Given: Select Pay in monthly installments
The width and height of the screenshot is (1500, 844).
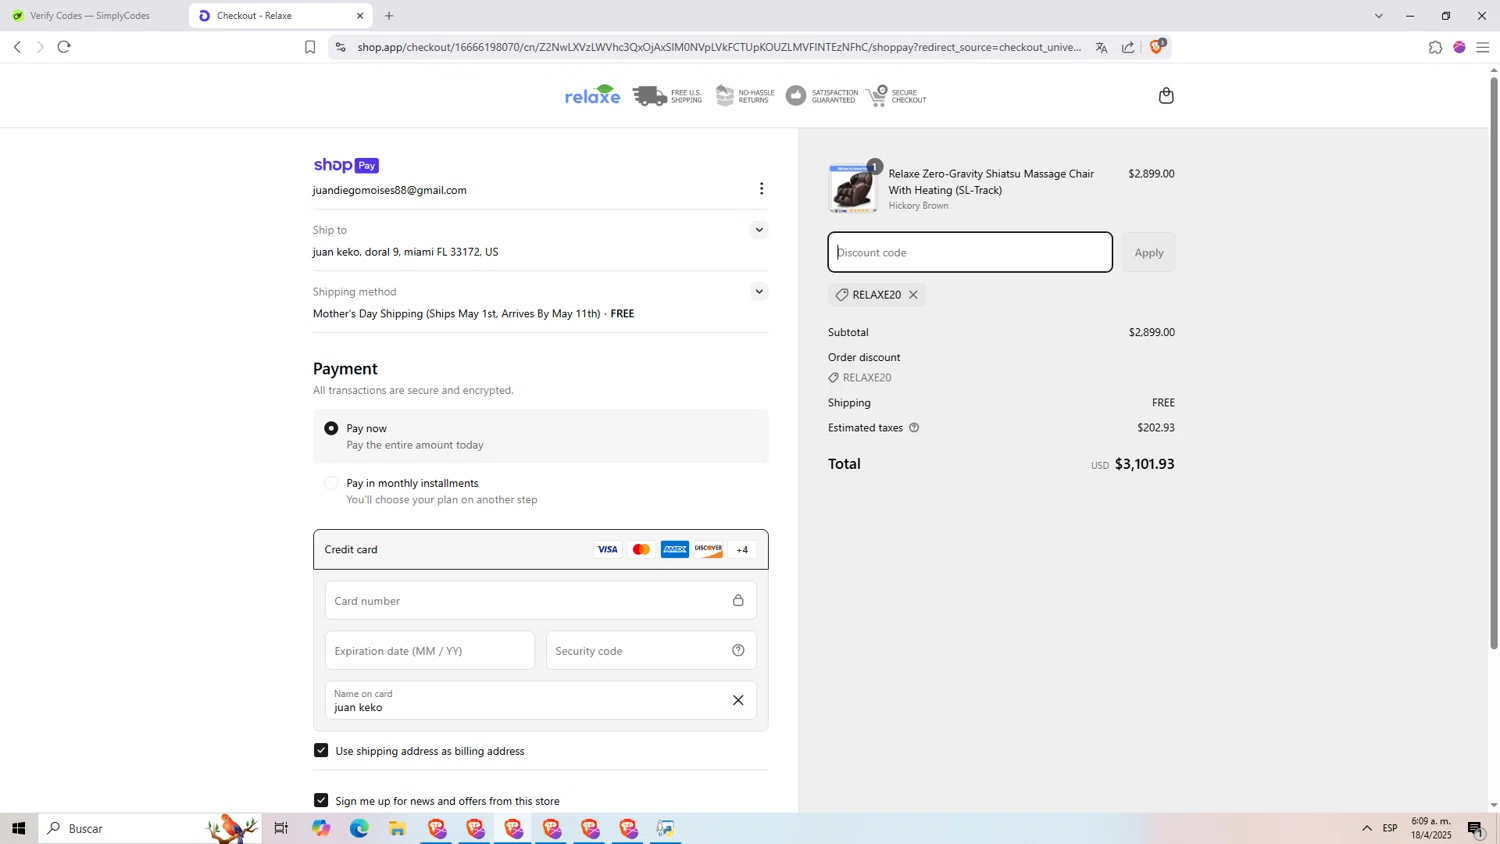Looking at the screenshot, I should [331, 483].
